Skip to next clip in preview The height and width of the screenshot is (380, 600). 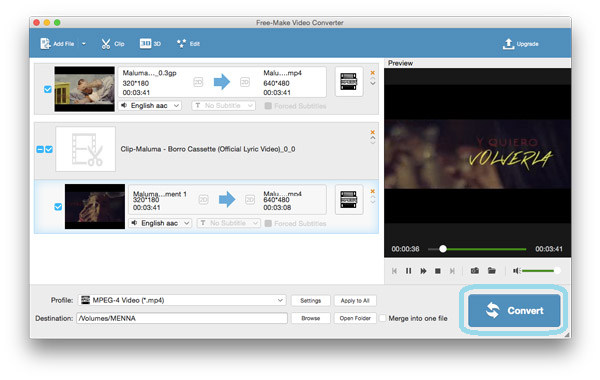452,271
